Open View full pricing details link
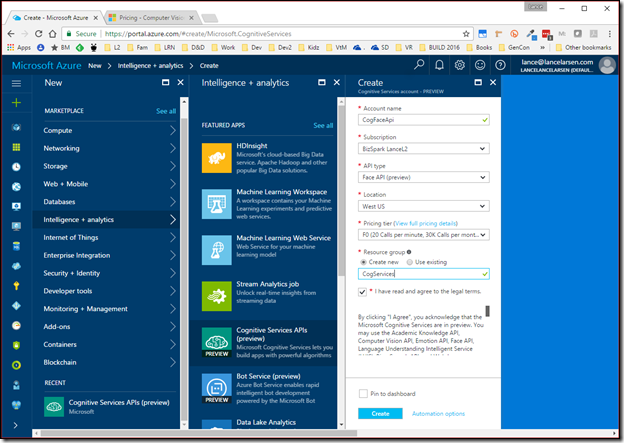624x443 pixels. coord(426,223)
